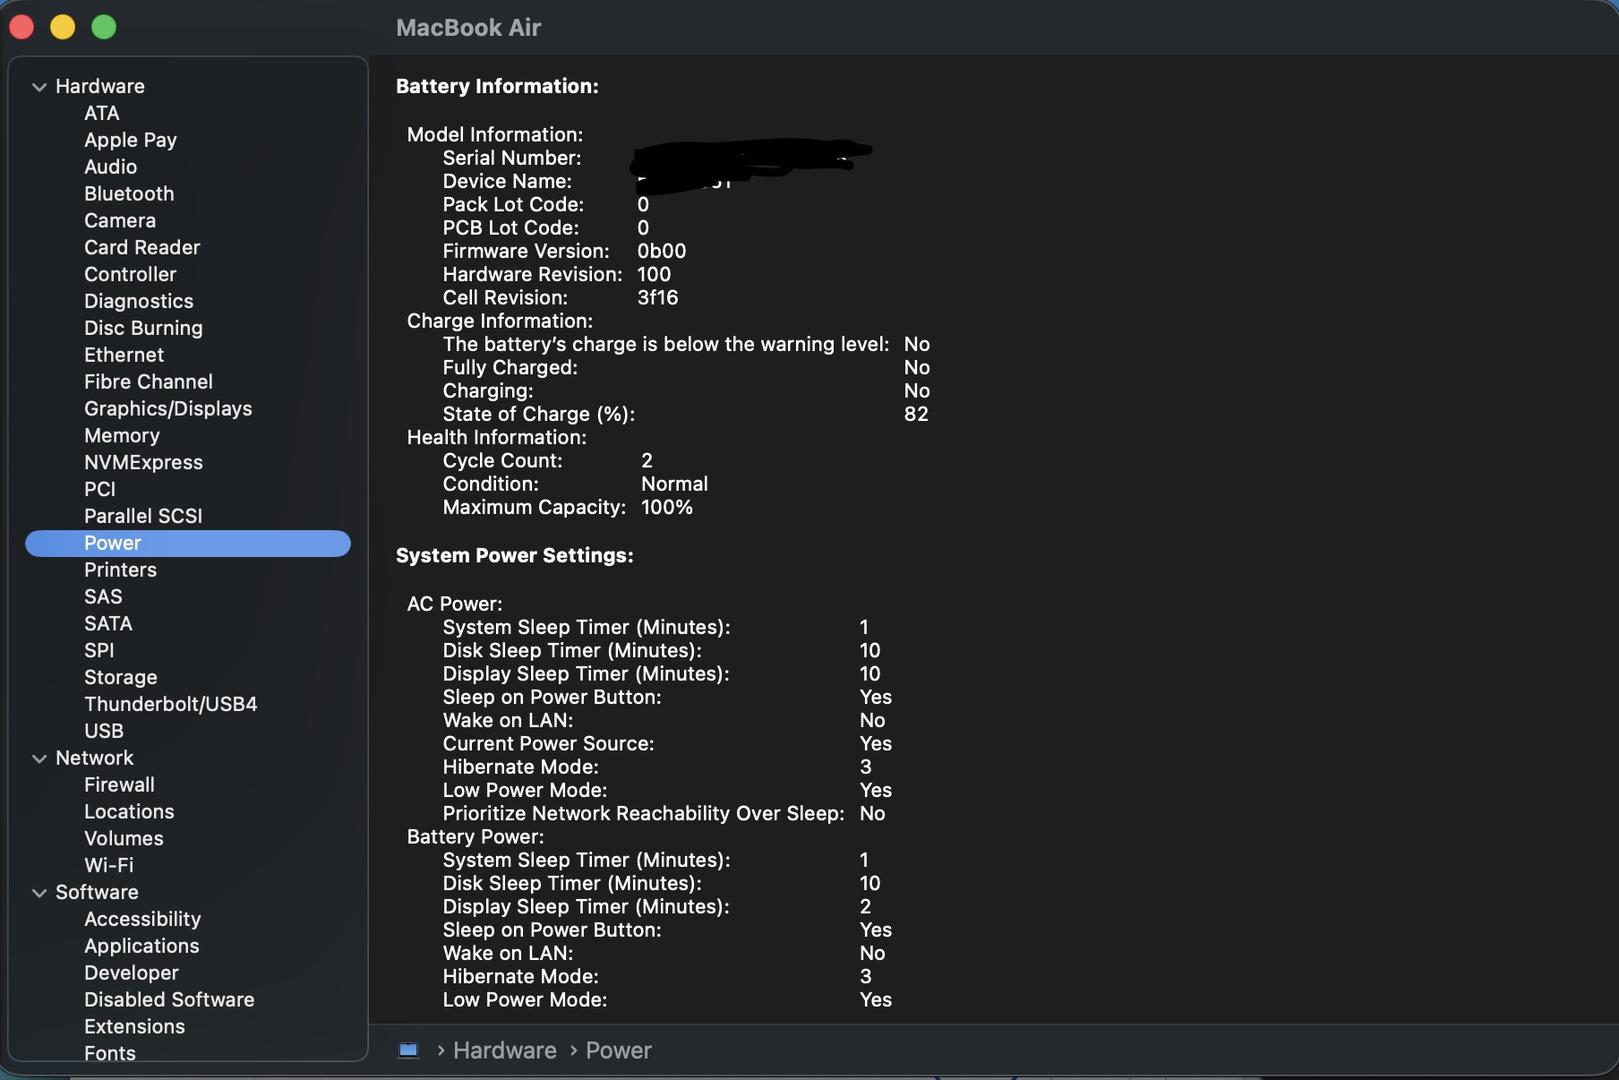Screen dimensions: 1619x1080
Task: Select the Wi-Fi network item
Action: 109,866
